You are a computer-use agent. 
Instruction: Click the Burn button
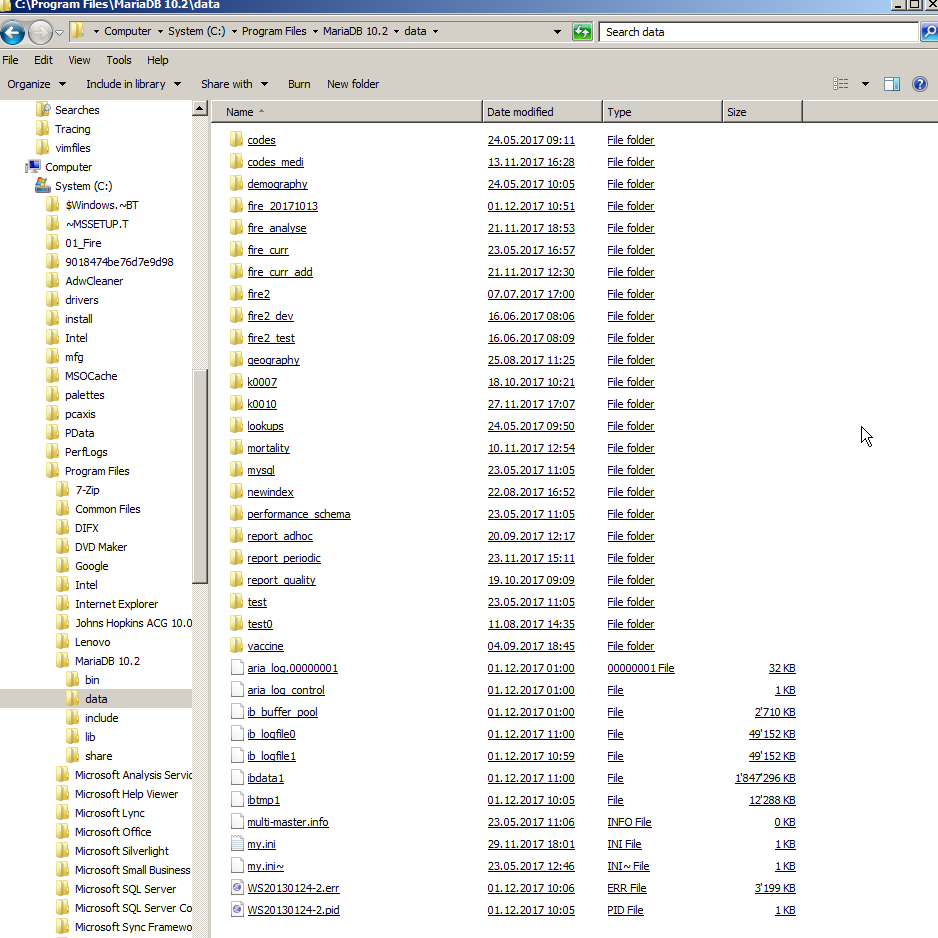(299, 84)
